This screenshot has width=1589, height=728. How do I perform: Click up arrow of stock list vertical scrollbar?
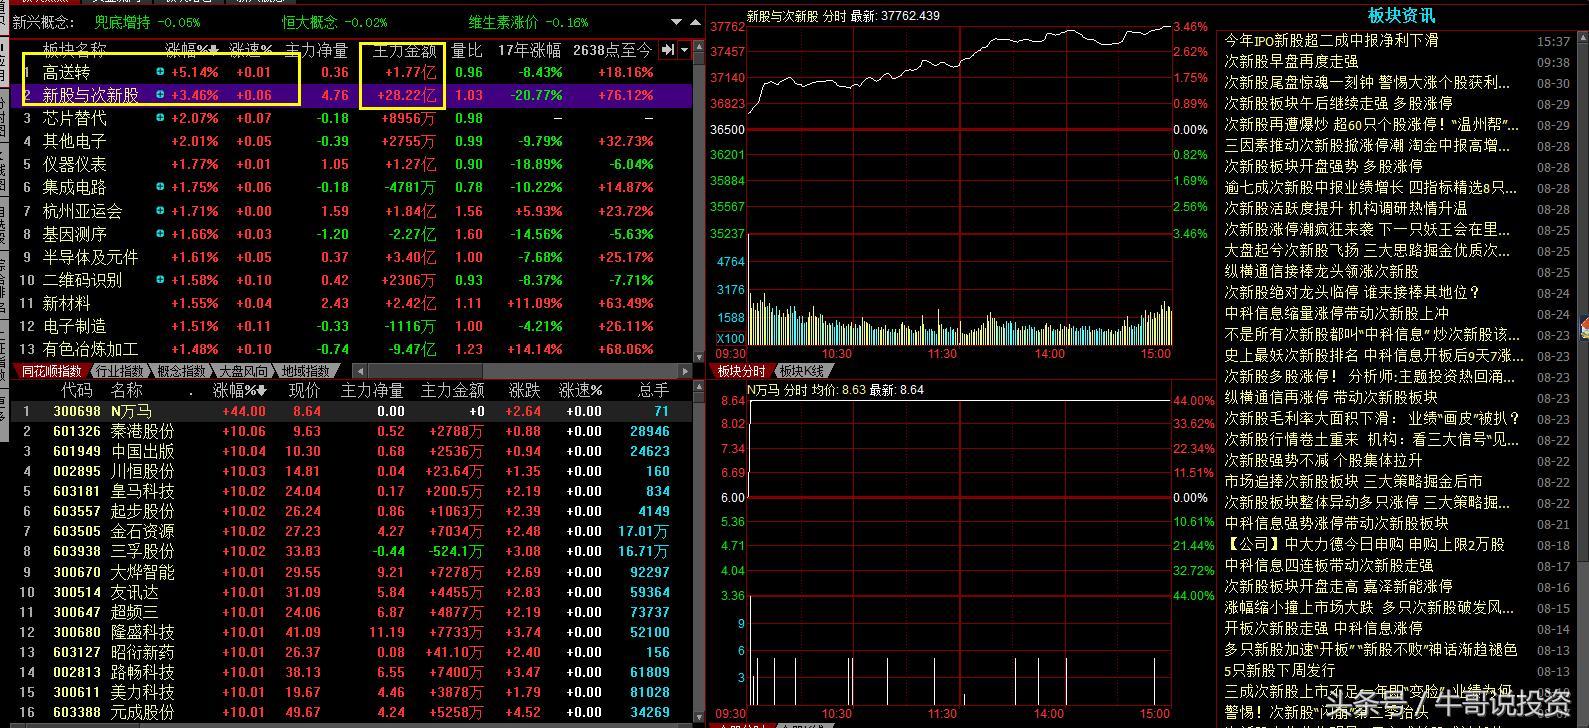tap(699, 387)
